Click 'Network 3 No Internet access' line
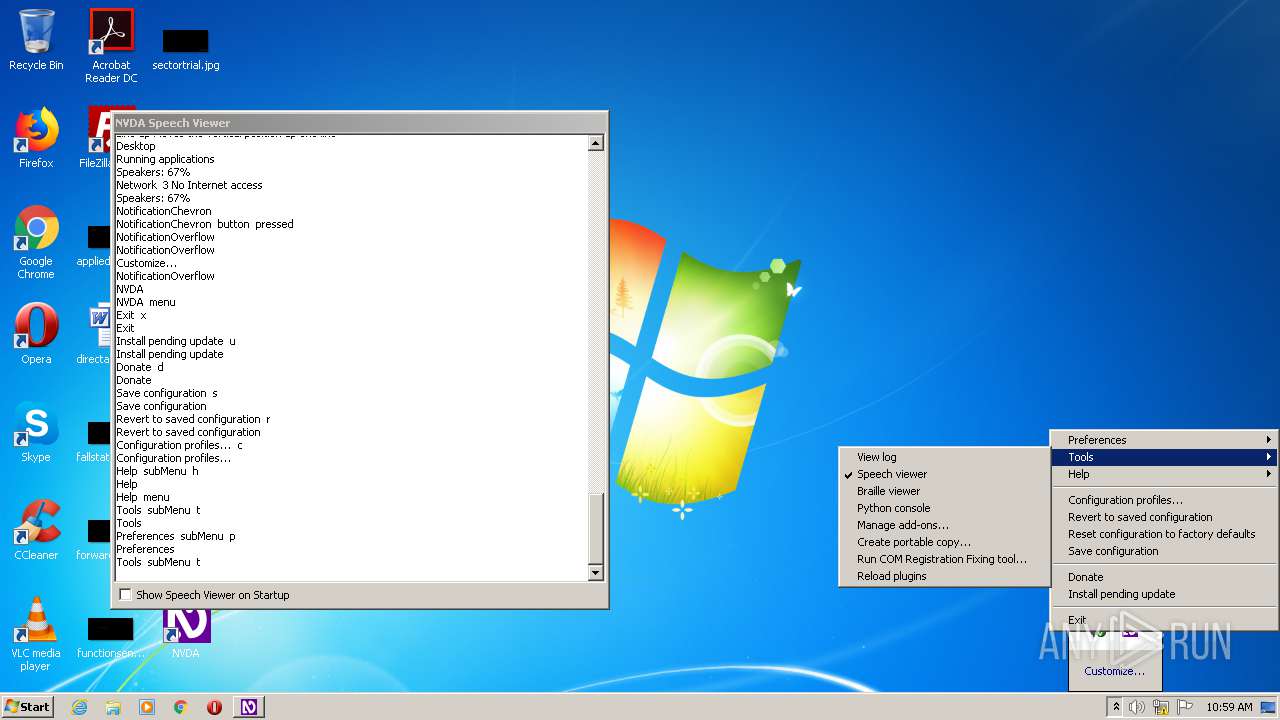This screenshot has width=1280, height=720. pos(189,185)
